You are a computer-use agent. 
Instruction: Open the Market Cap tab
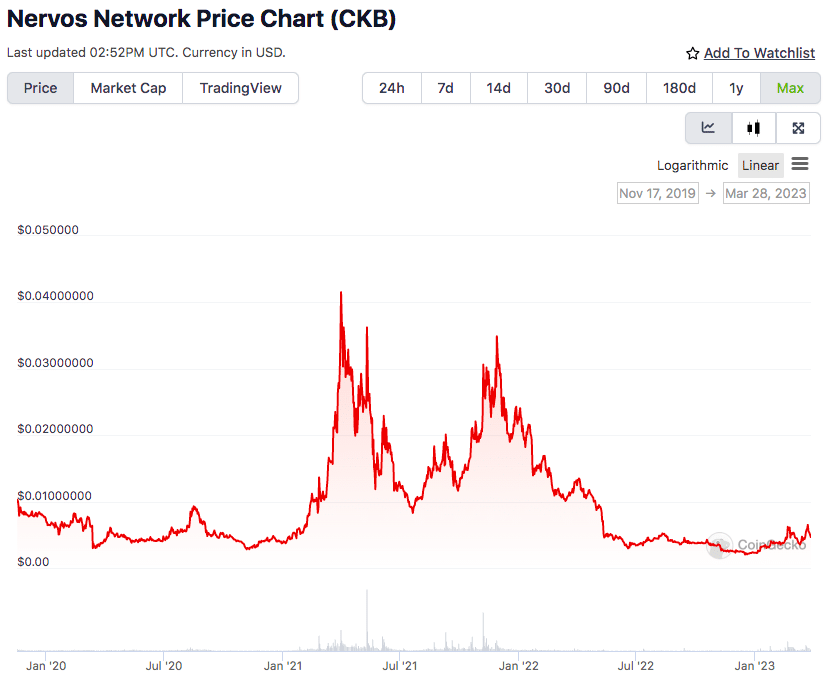pyautogui.click(x=128, y=88)
